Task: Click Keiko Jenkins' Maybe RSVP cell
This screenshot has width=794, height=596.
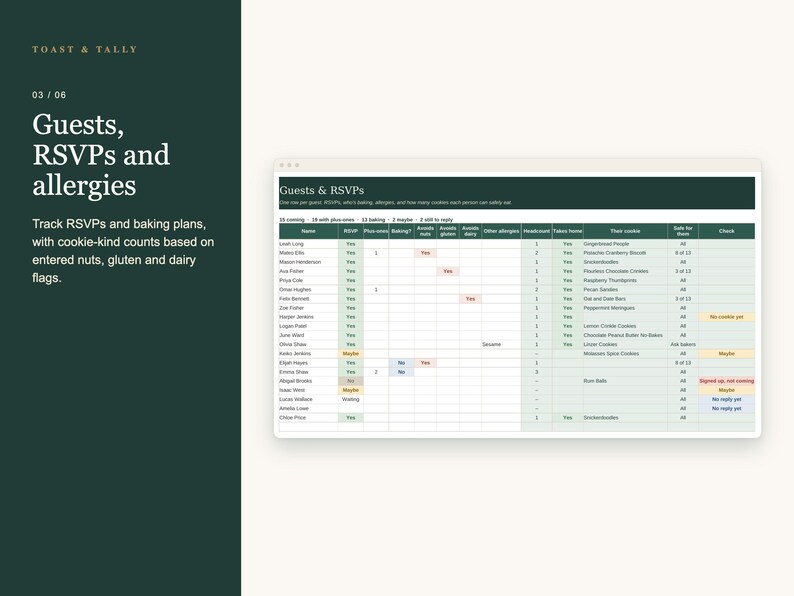Action: point(350,353)
